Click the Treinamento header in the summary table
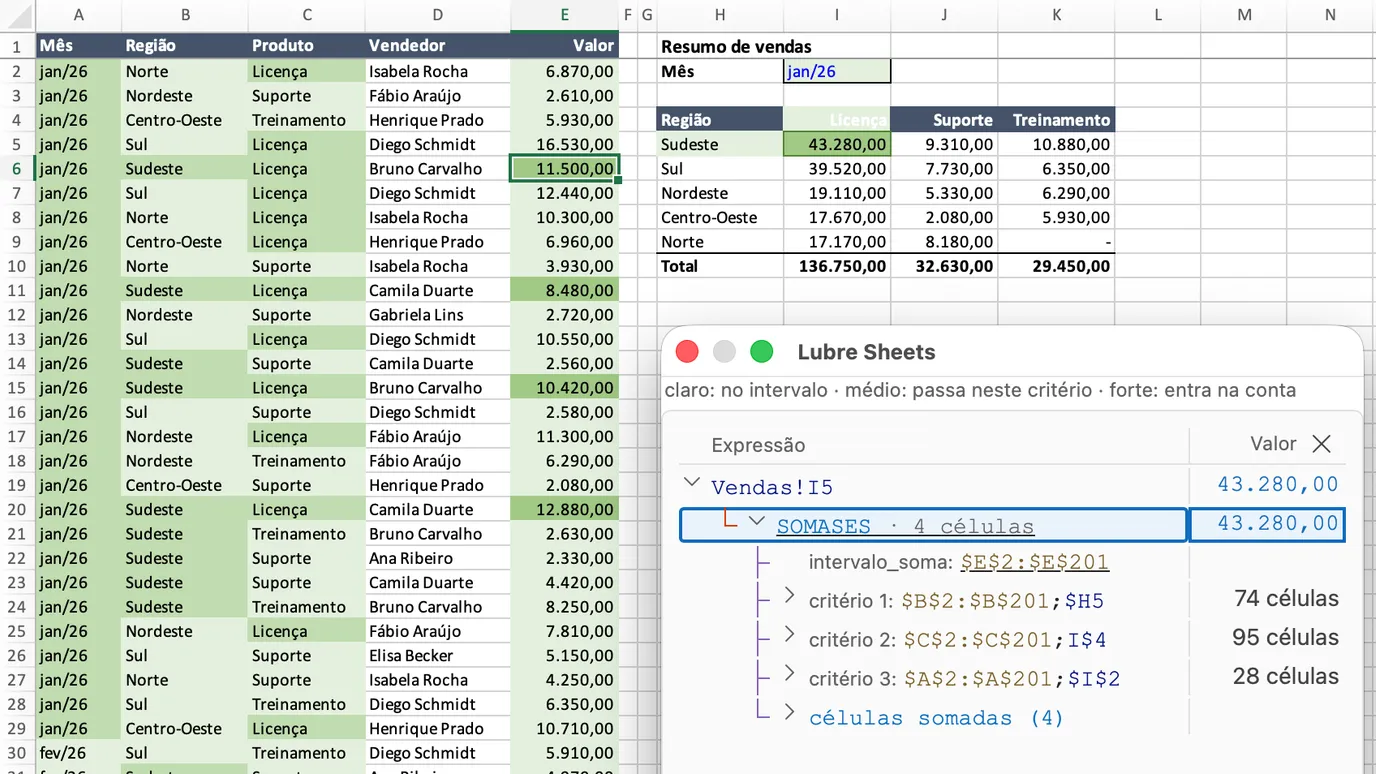Screen dimensions: 1376x774 [x=1056, y=120]
